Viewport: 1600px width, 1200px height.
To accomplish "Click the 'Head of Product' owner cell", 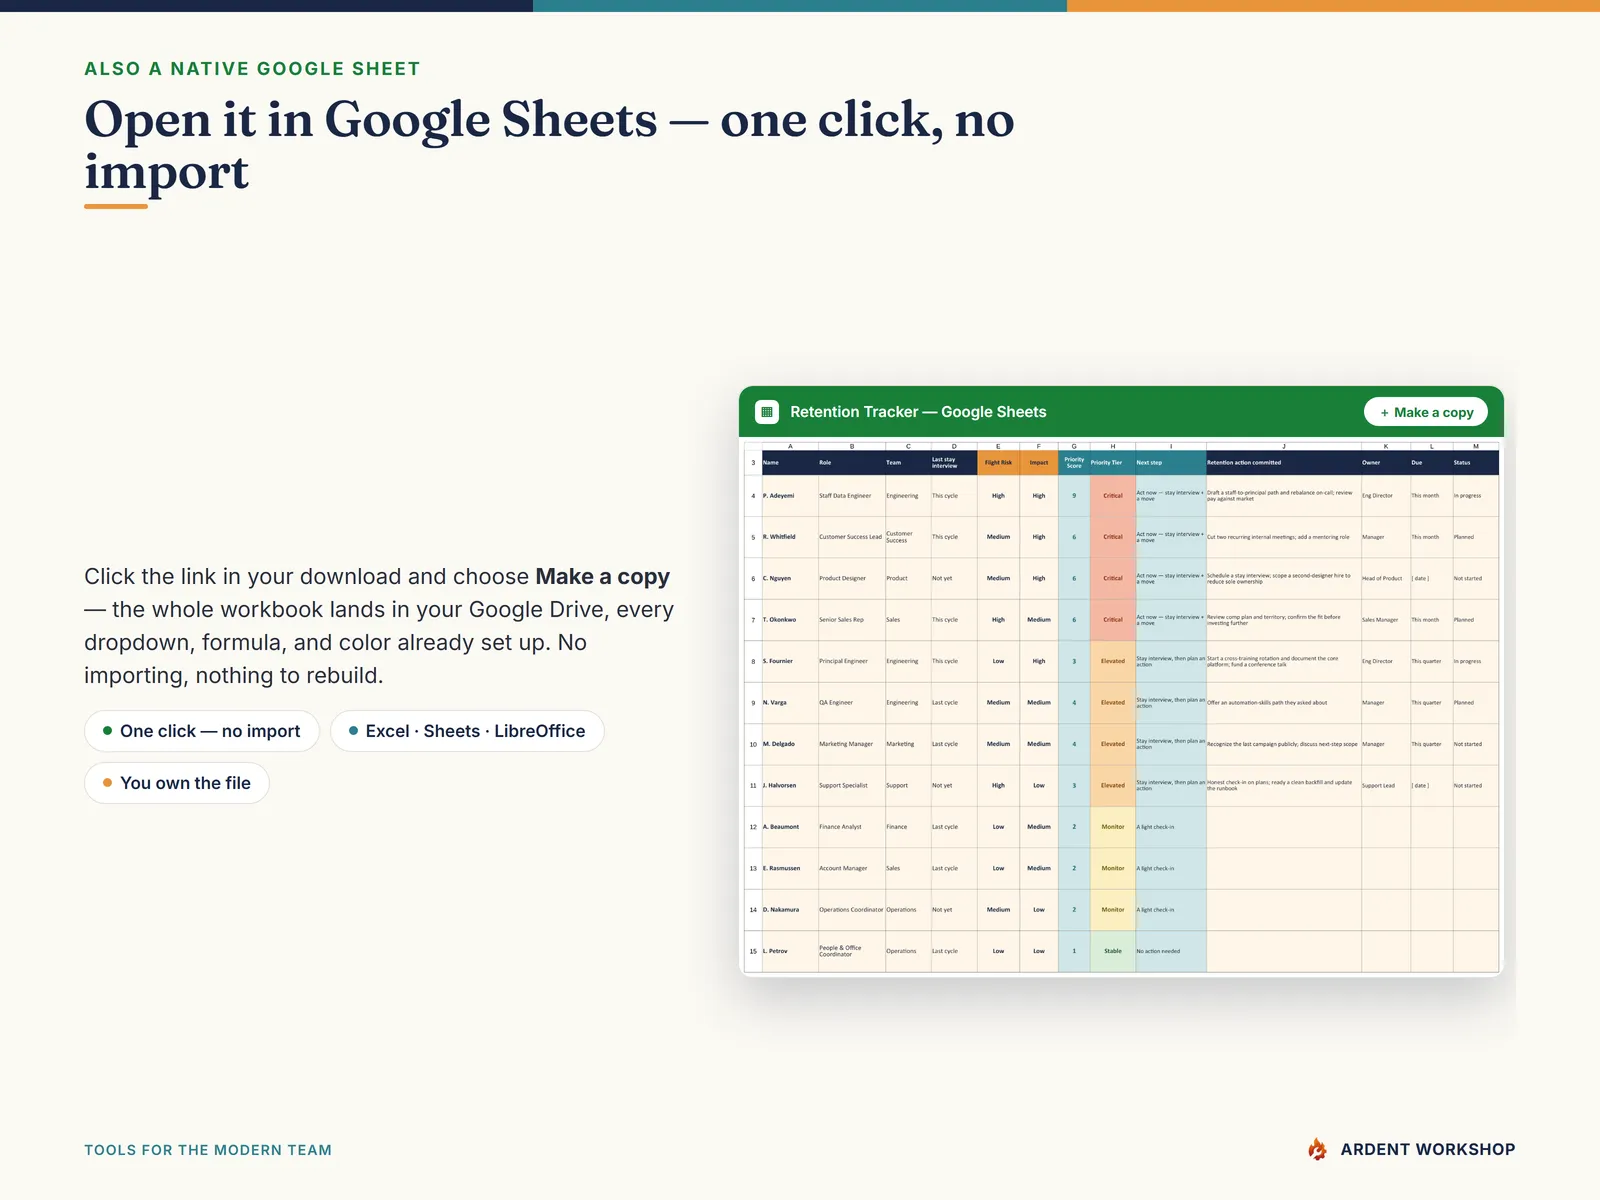I will [x=1385, y=578].
